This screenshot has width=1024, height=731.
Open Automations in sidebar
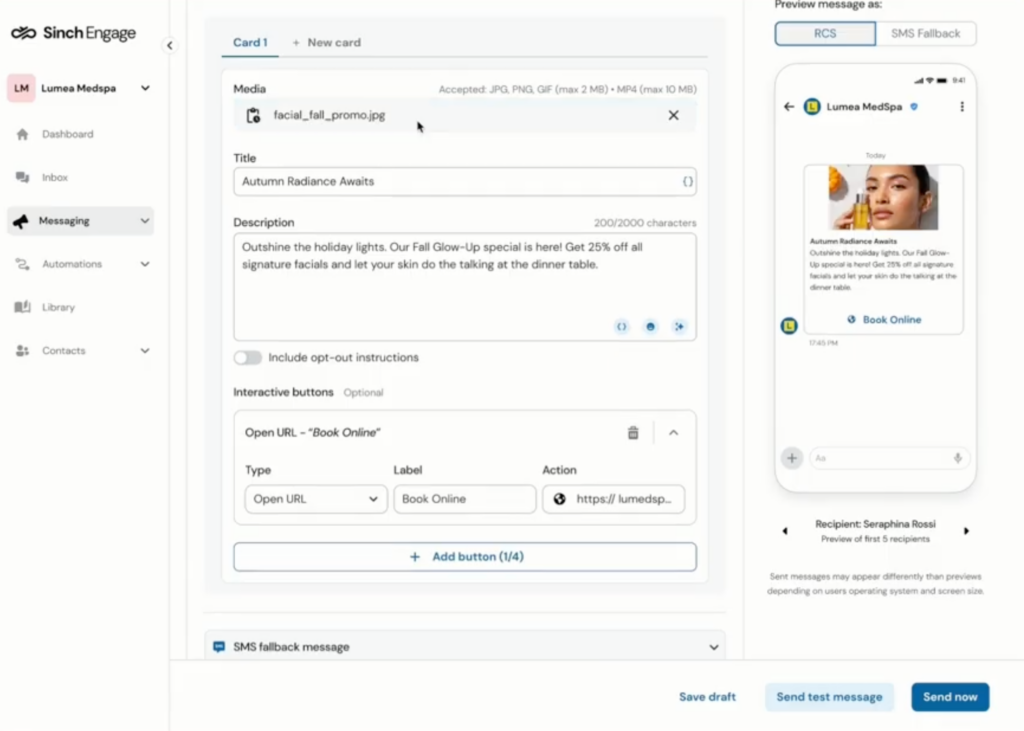click(72, 264)
